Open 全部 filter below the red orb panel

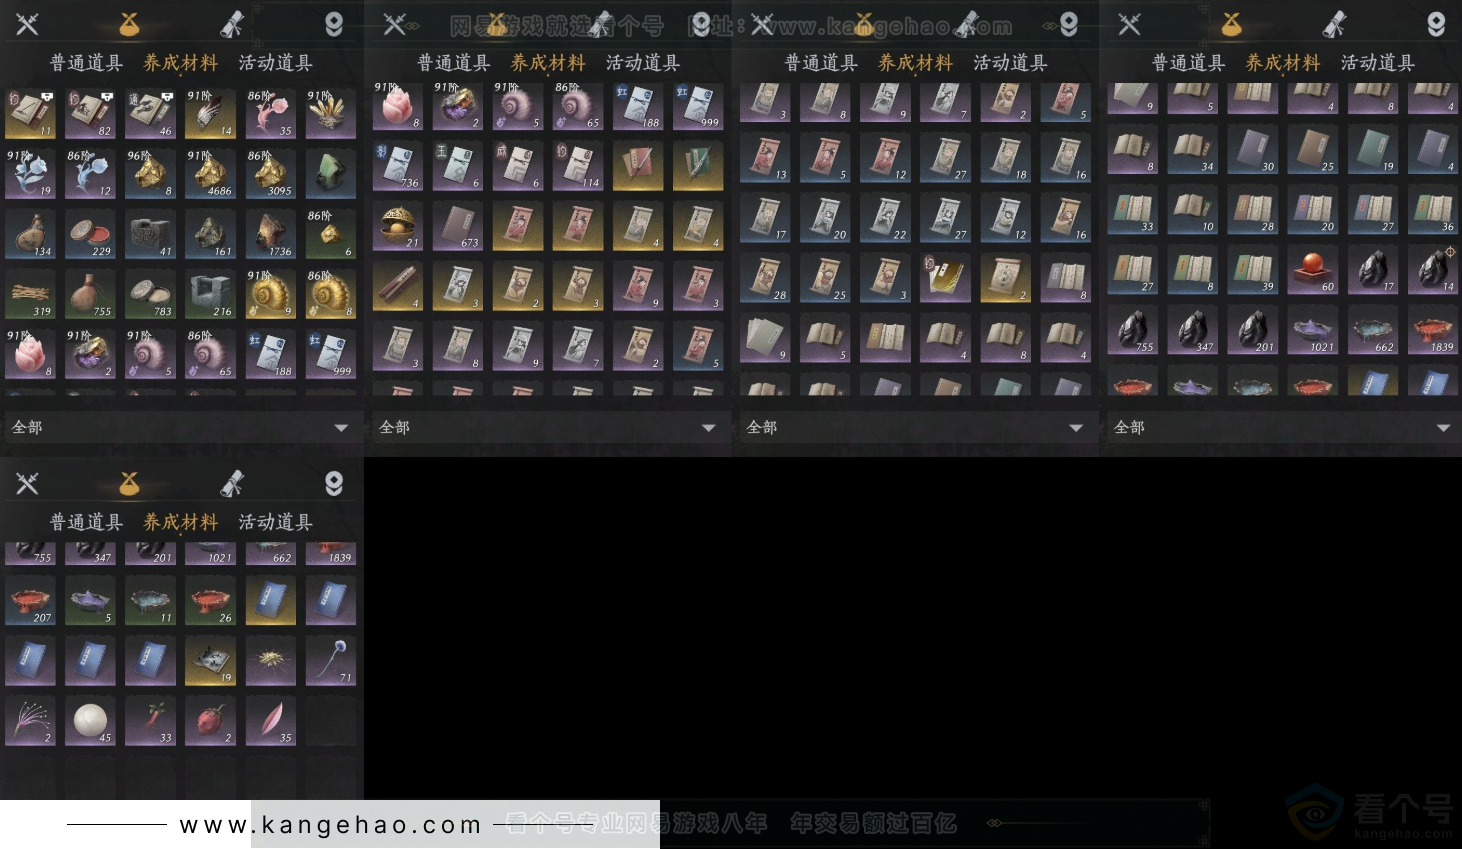1283,427
